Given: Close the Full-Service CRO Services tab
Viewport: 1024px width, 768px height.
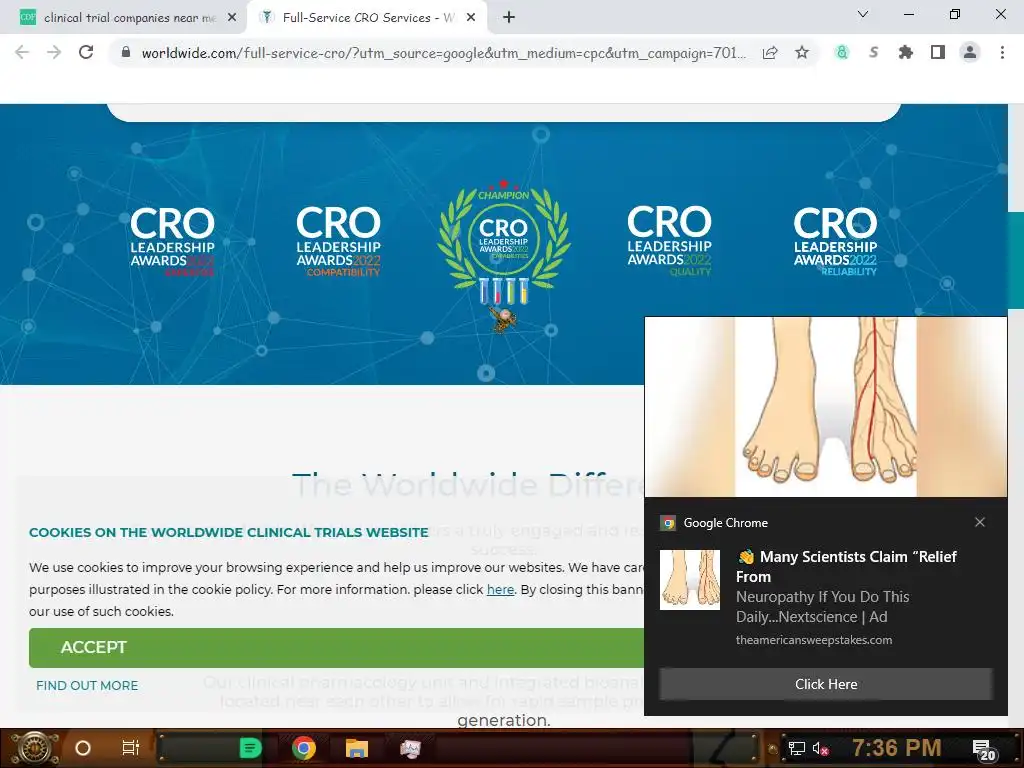Looking at the screenshot, I should tap(471, 18).
